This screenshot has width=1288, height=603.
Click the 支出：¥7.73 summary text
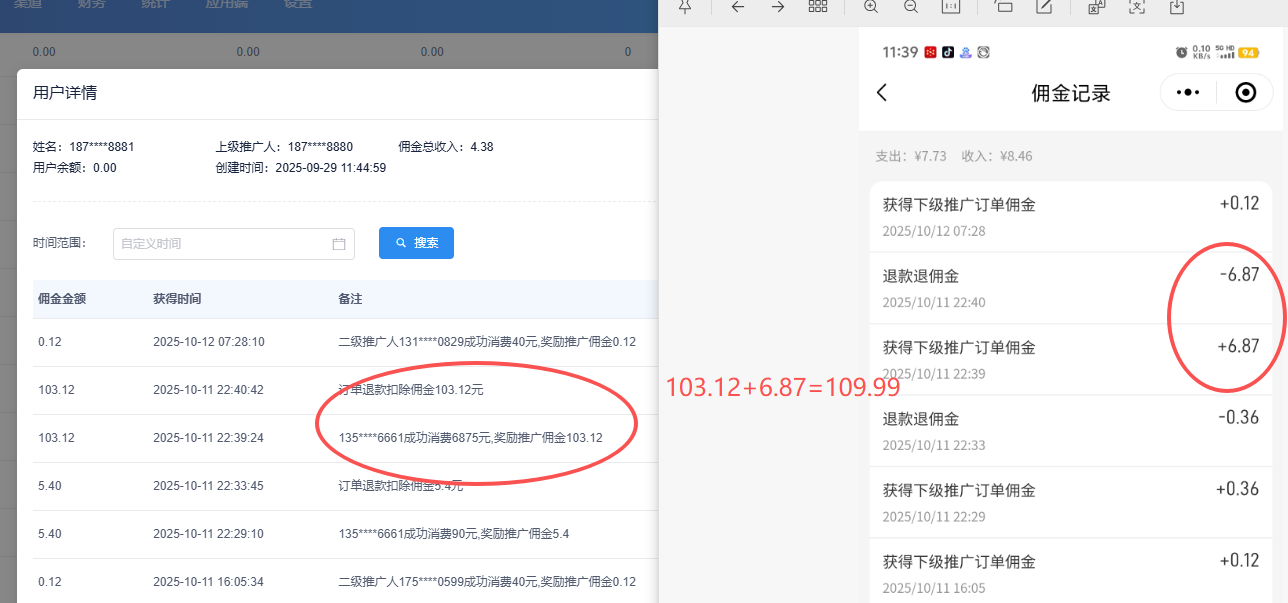tap(911, 157)
